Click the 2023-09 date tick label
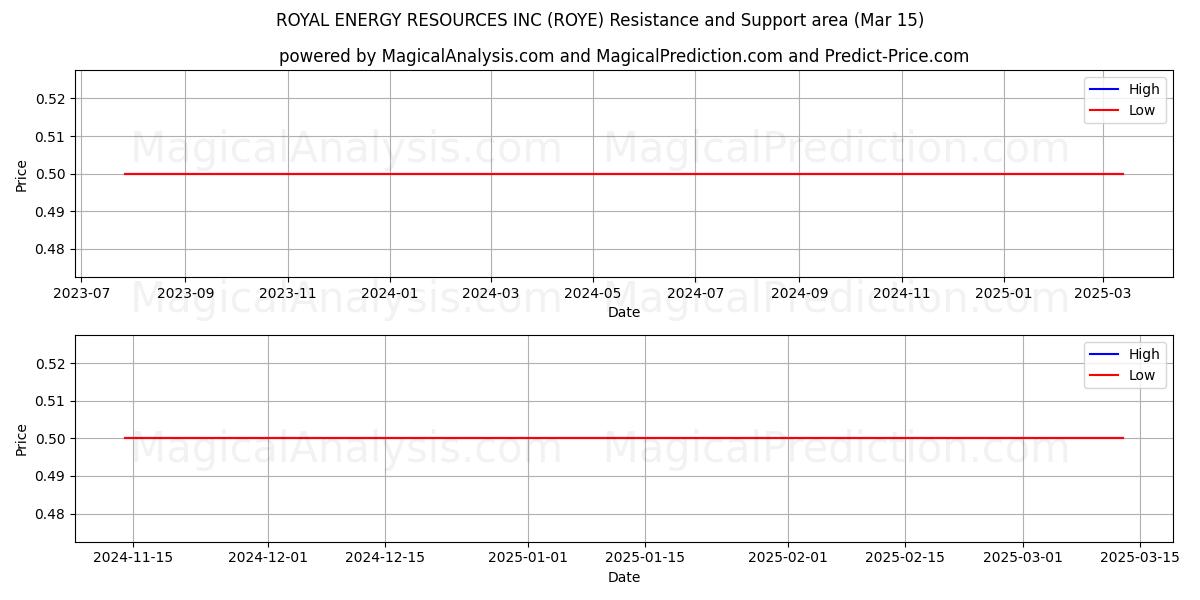 tap(185, 293)
